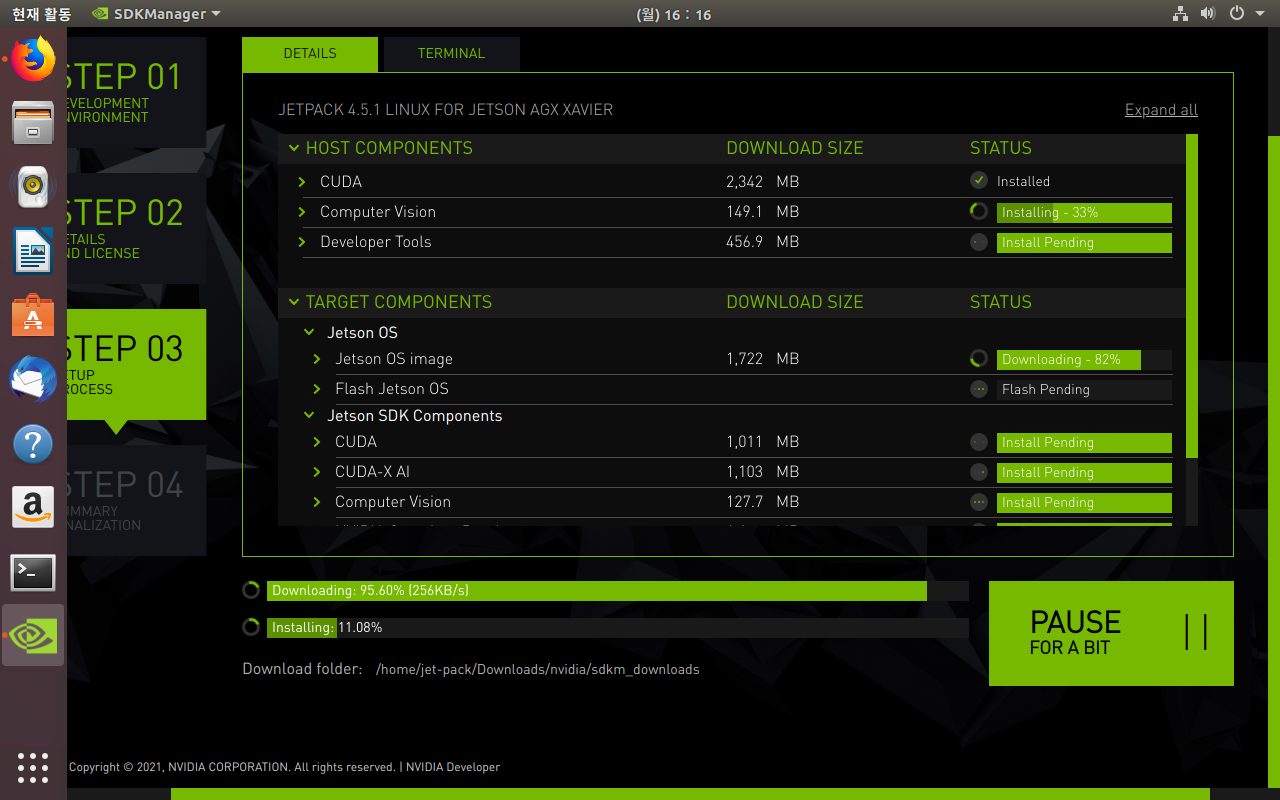Open Firefox from the dock
1280x800 pixels.
[33, 60]
